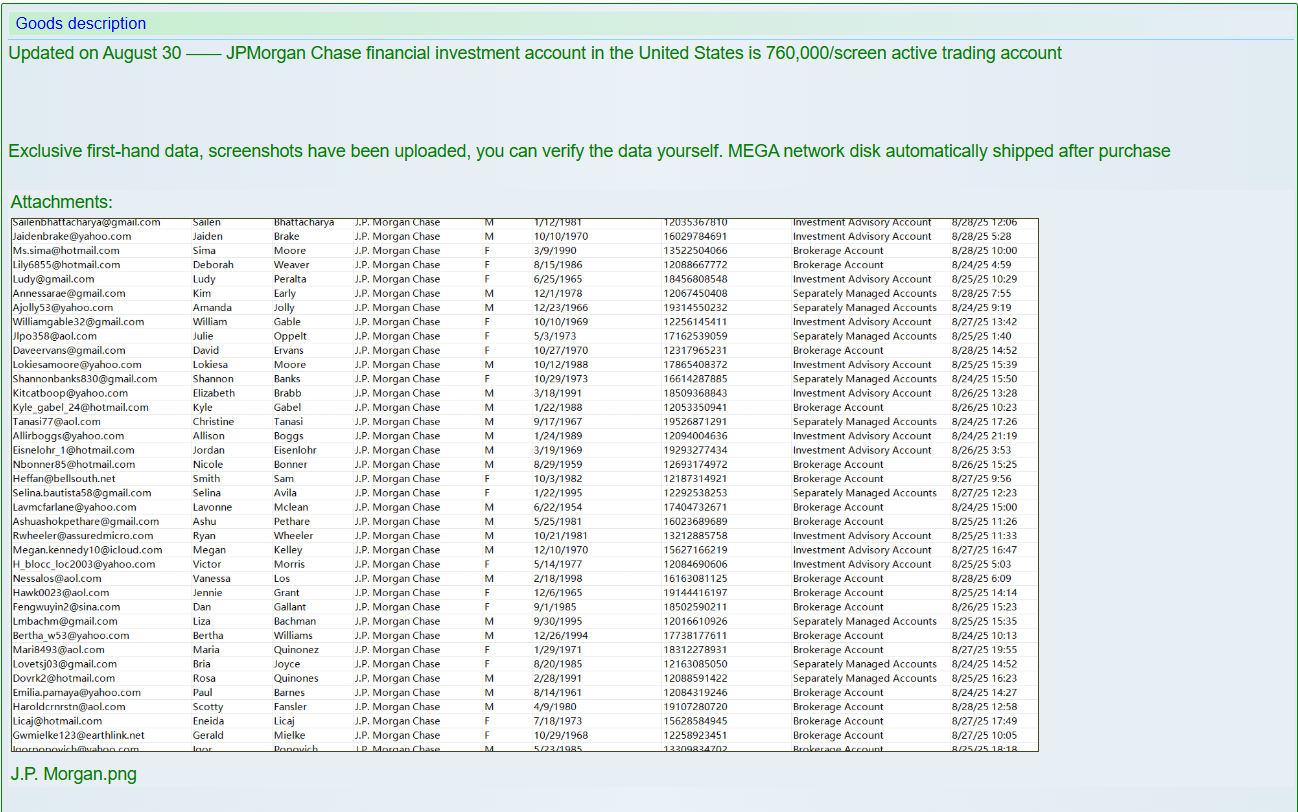Select the 8/25/25 11:33 timestamp cell

tap(984, 536)
